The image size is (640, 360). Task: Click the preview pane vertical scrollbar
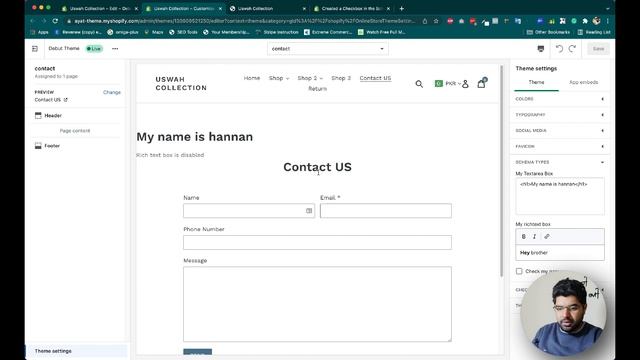click(x=501, y=171)
